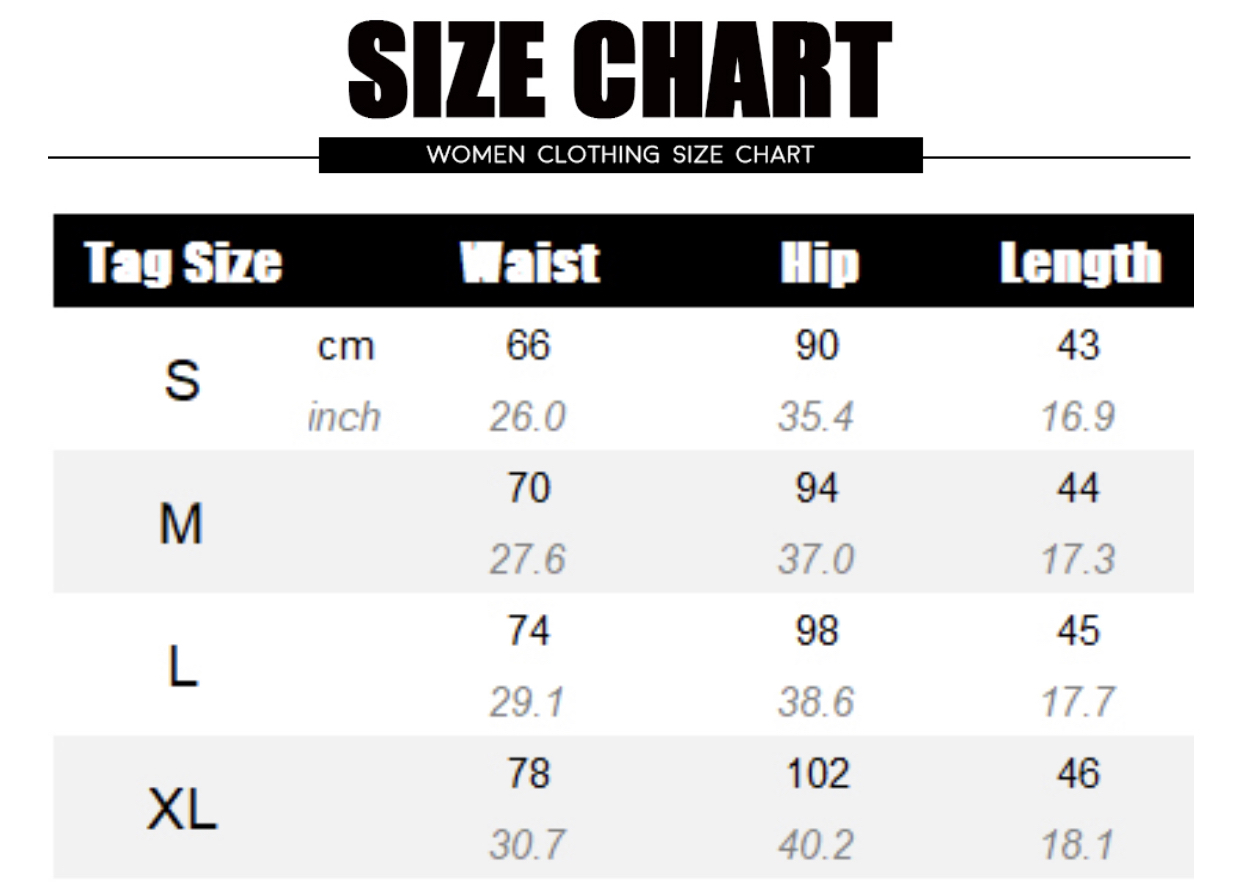This screenshot has width=1242, height=882.
Task: Click the hip value 35.4 inches
Action: [816, 417]
